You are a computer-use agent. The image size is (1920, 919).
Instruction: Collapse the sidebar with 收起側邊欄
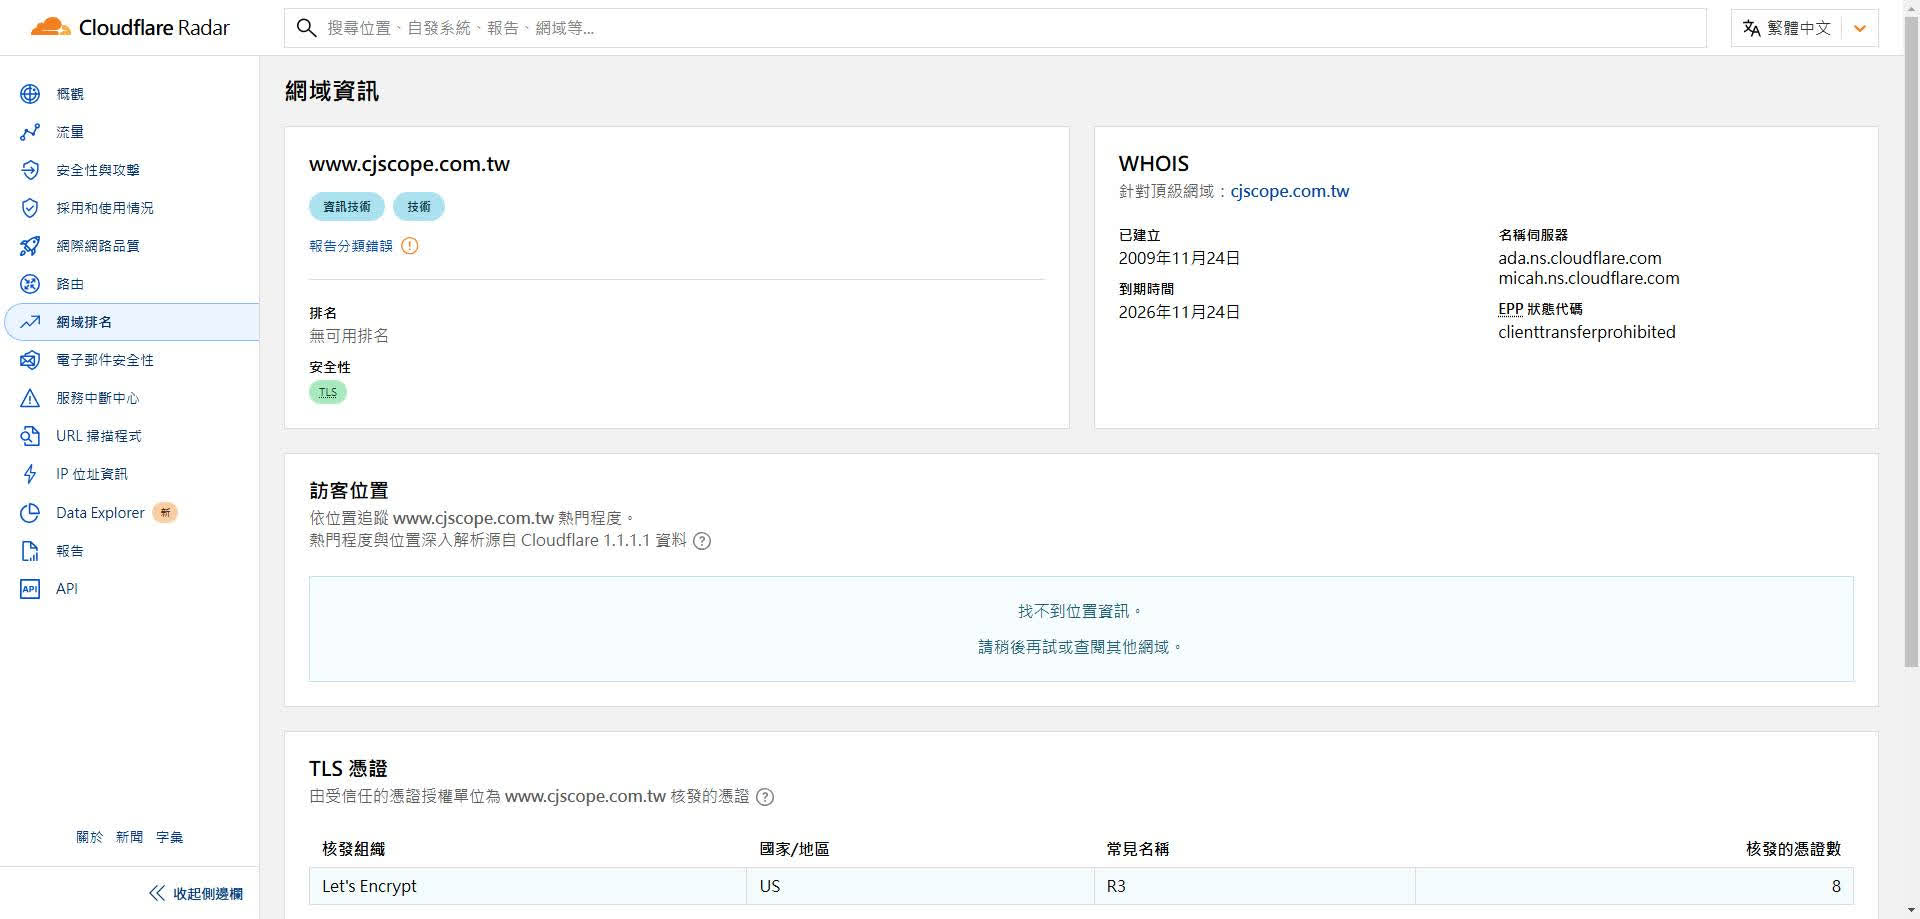click(x=196, y=893)
